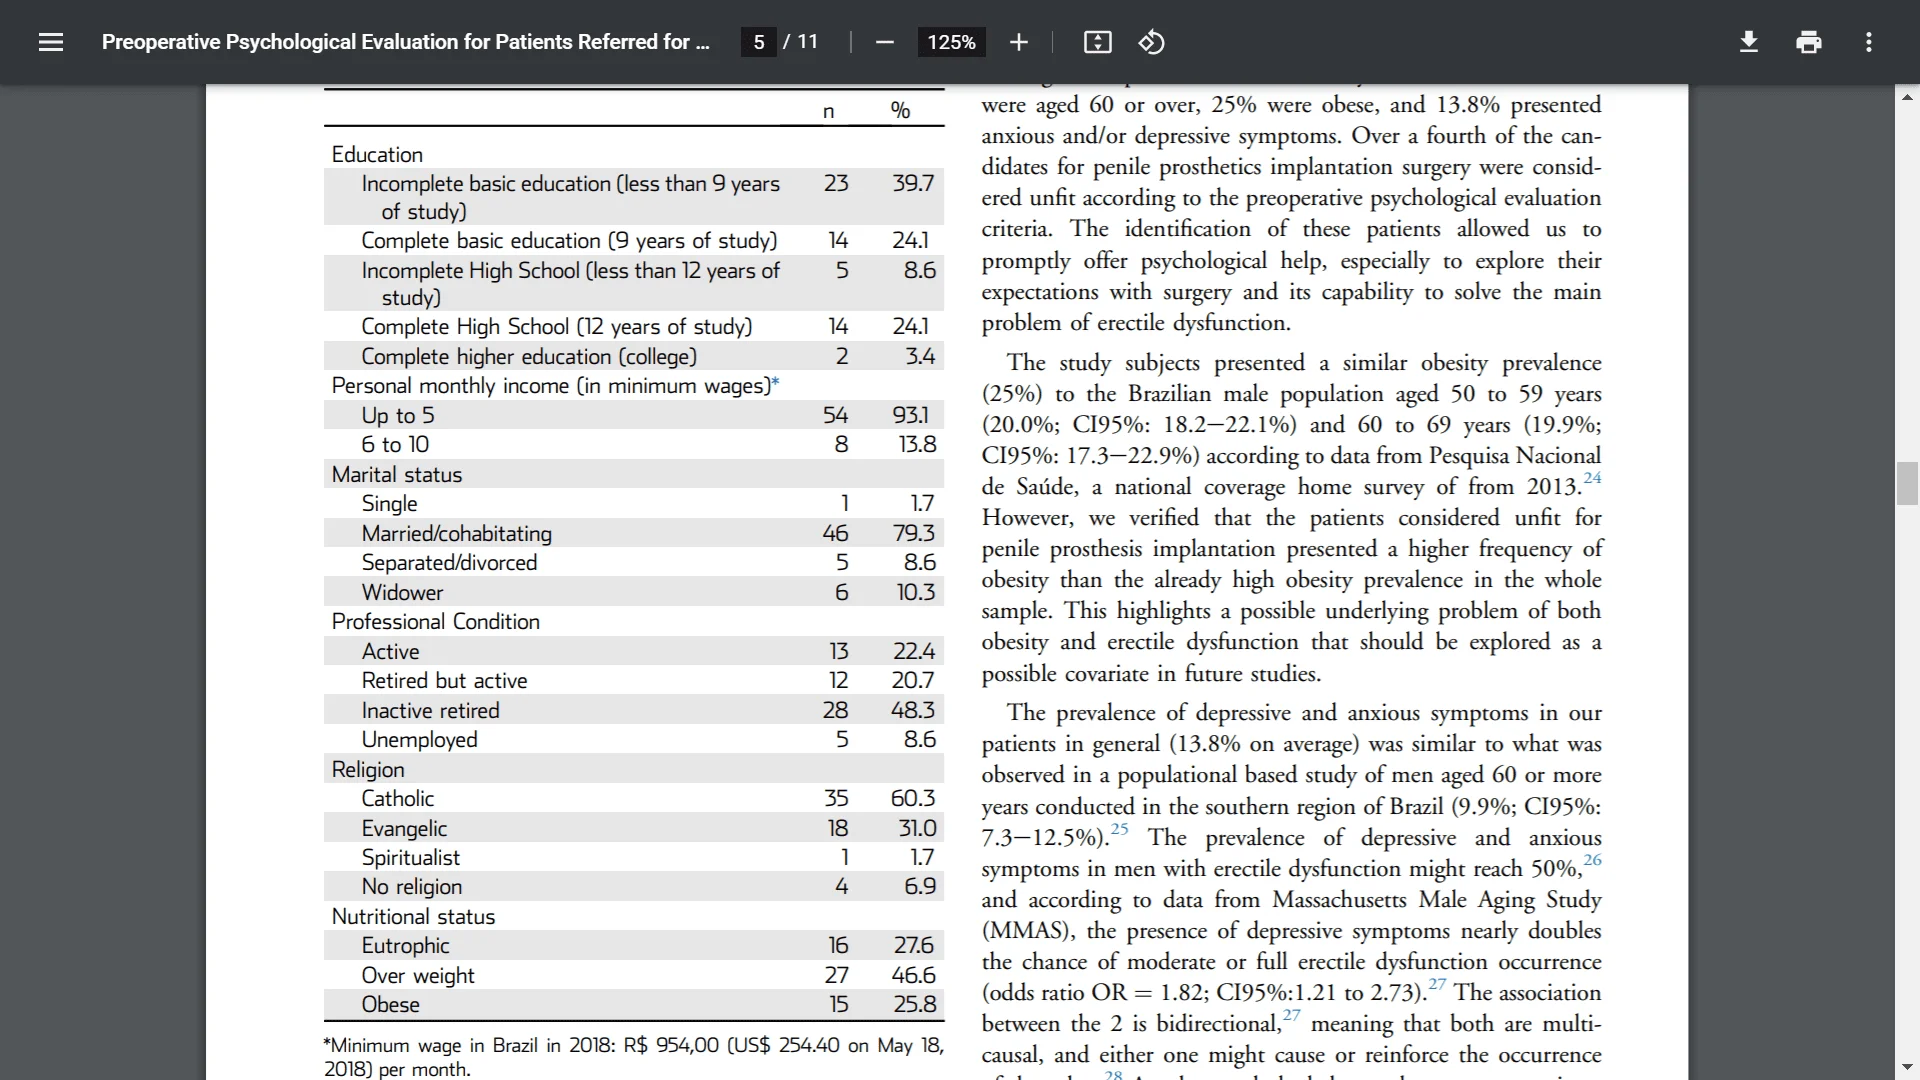Print the document
Viewport: 1920px width, 1080px height.
point(1808,42)
